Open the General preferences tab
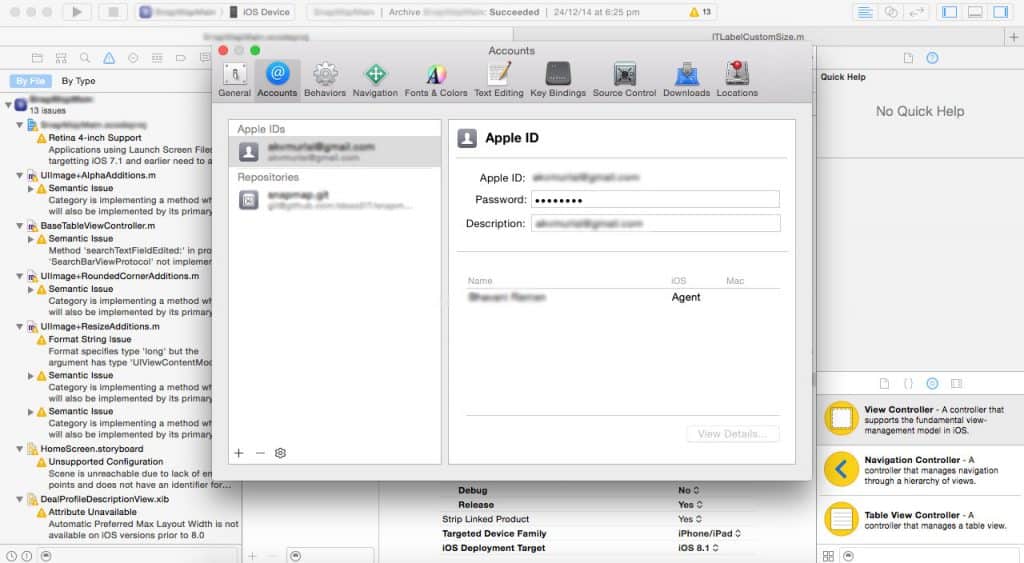The height and width of the screenshot is (563, 1024). (x=234, y=80)
